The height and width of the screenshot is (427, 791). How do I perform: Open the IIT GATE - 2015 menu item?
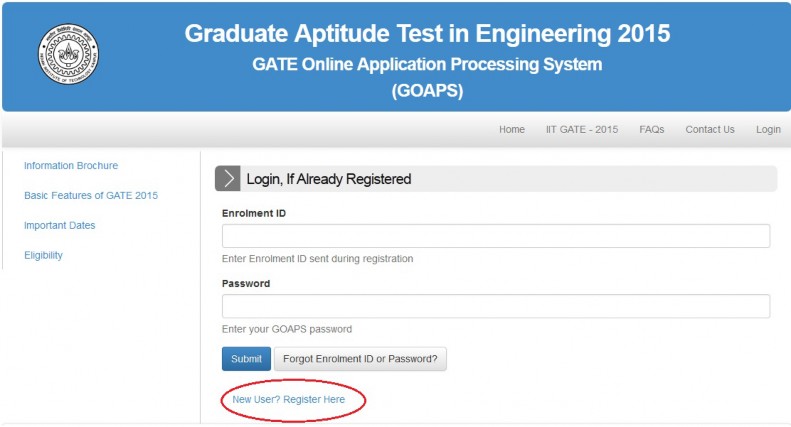click(582, 129)
